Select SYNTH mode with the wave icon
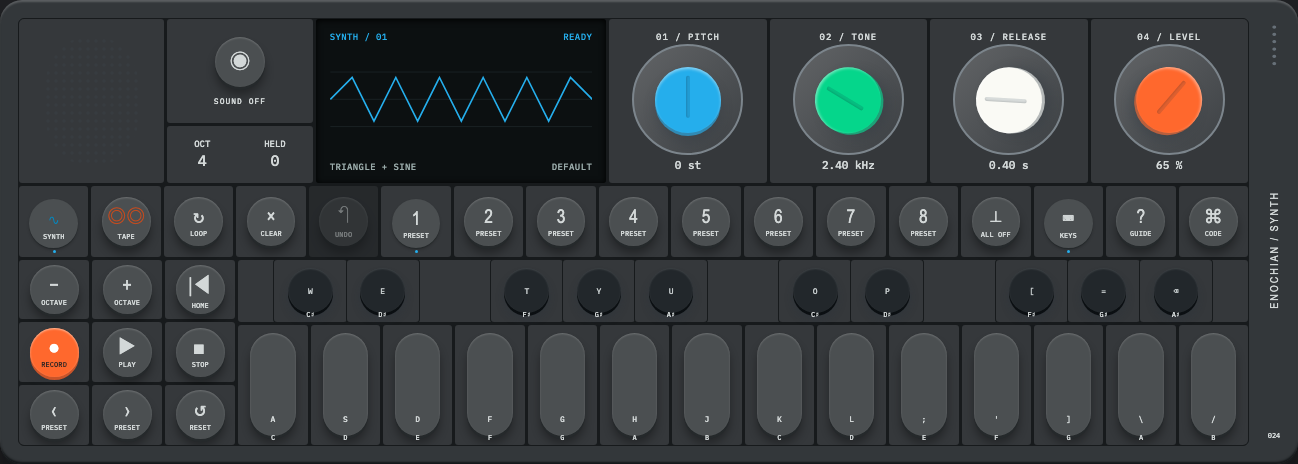The image size is (1298, 464). (54, 222)
